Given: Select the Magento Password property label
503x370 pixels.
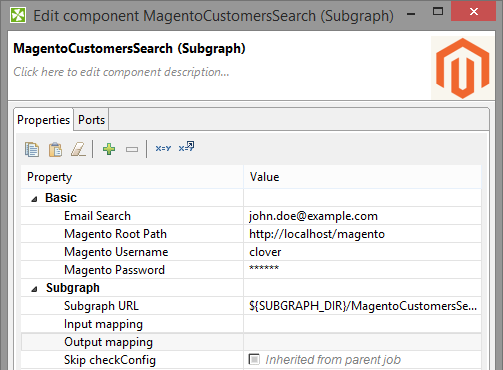Looking at the screenshot, I should (x=114, y=270).
